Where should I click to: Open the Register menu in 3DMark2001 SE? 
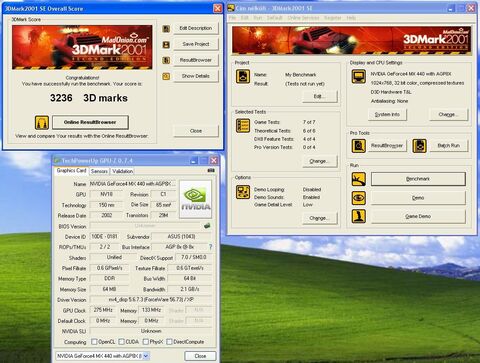tap(333, 18)
